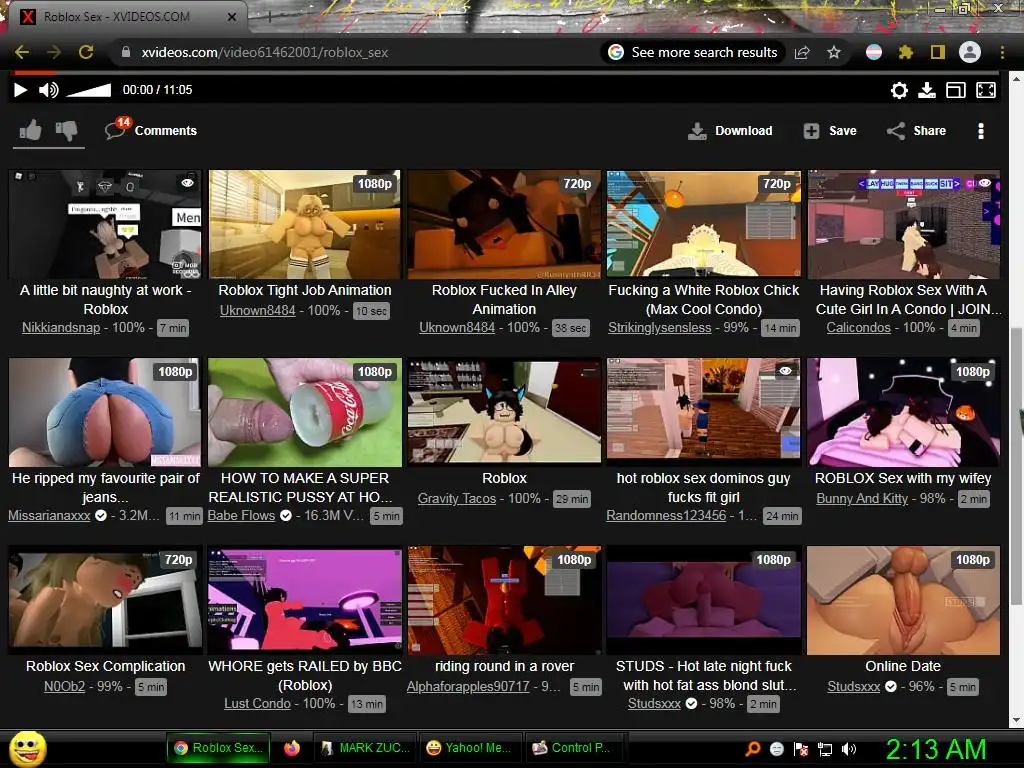Click the scrollbar's down arrow
The image size is (1024, 768).
(x=1016, y=720)
